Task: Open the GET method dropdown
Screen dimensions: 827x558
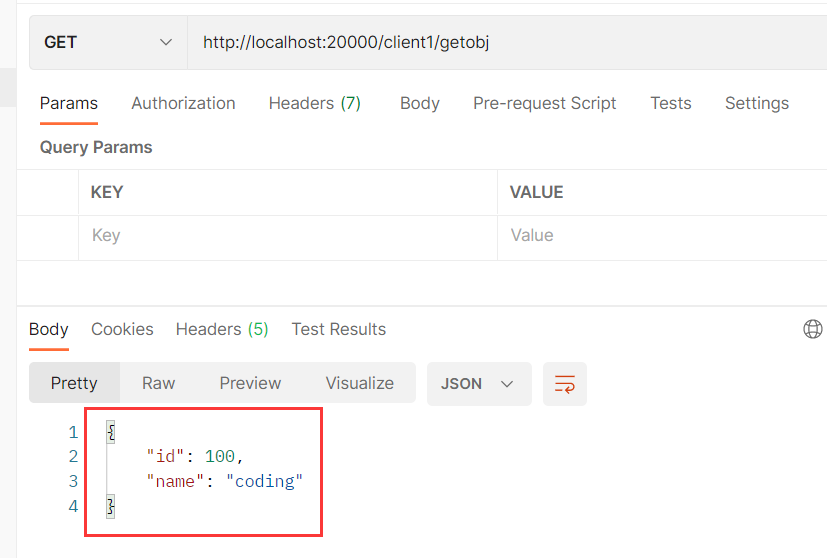Action: click(108, 42)
